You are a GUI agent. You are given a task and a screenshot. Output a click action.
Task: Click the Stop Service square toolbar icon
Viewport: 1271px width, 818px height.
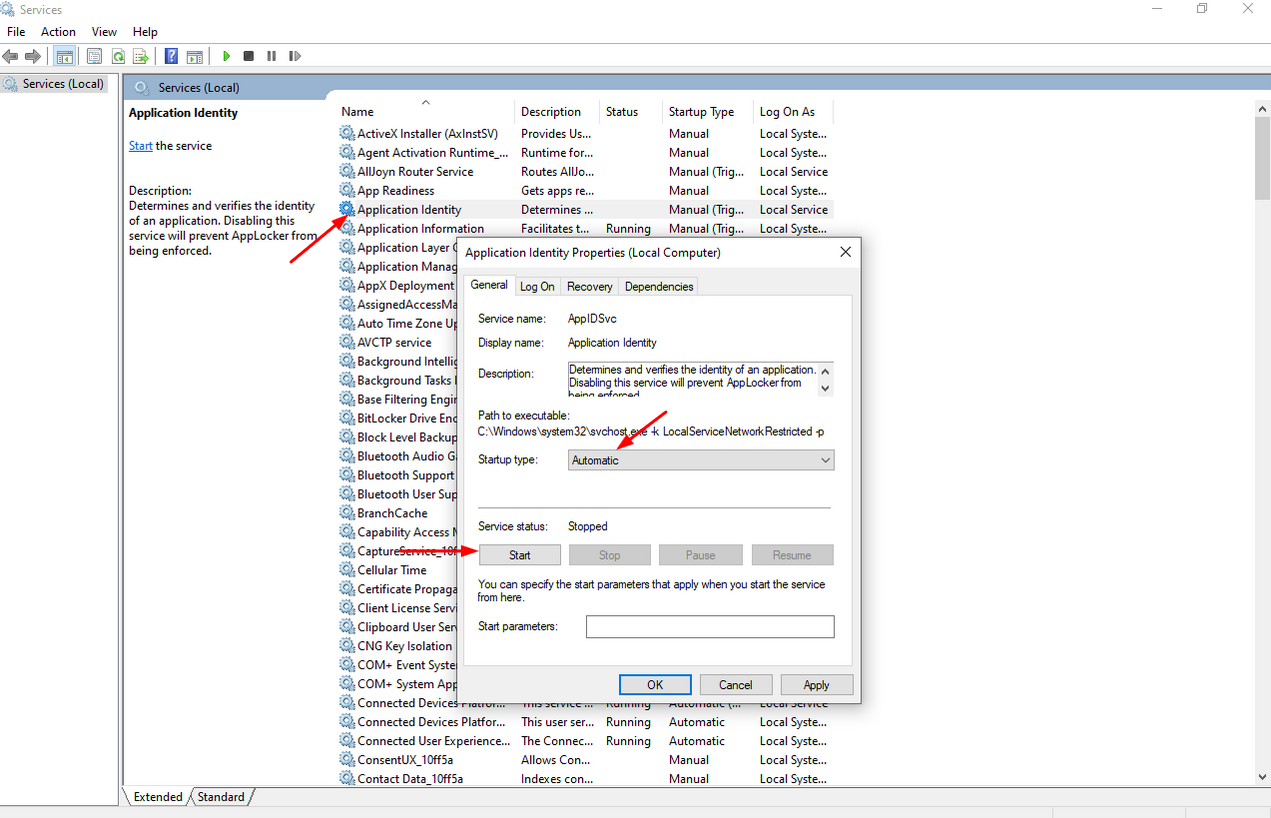pyautogui.click(x=249, y=56)
